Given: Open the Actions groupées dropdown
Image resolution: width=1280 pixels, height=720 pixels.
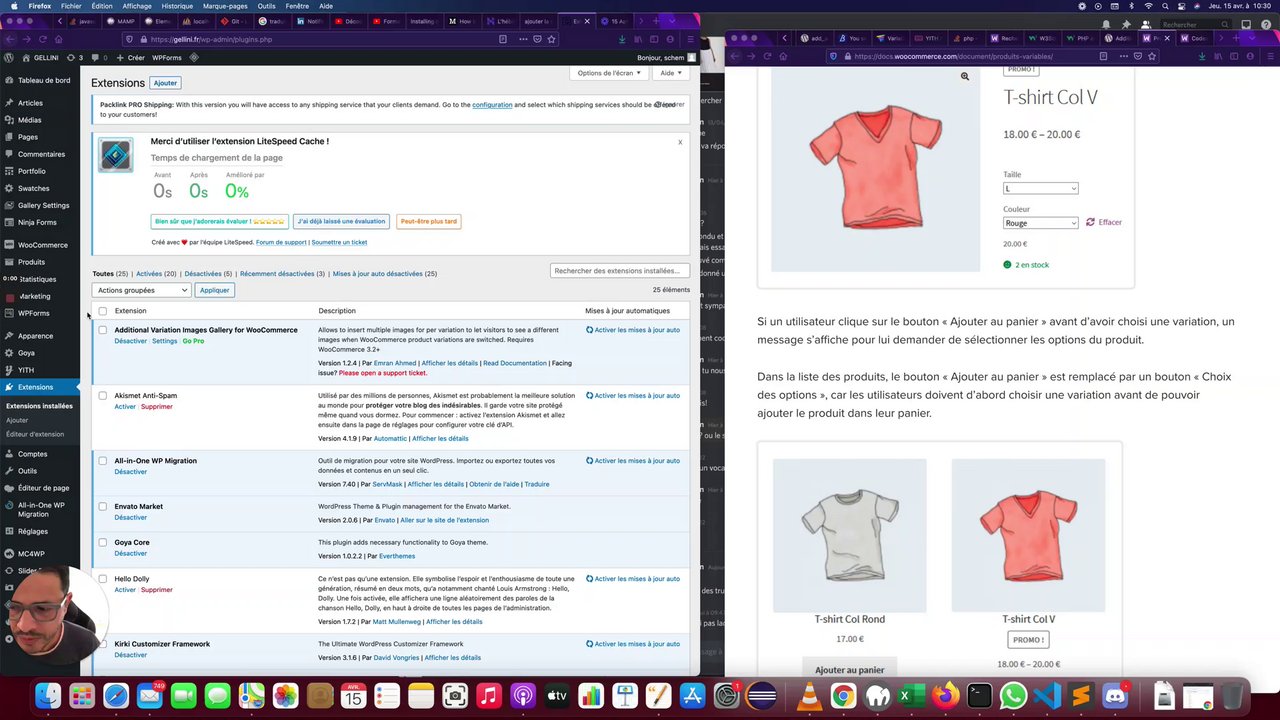Looking at the screenshot, I should (x=141, y=290).
